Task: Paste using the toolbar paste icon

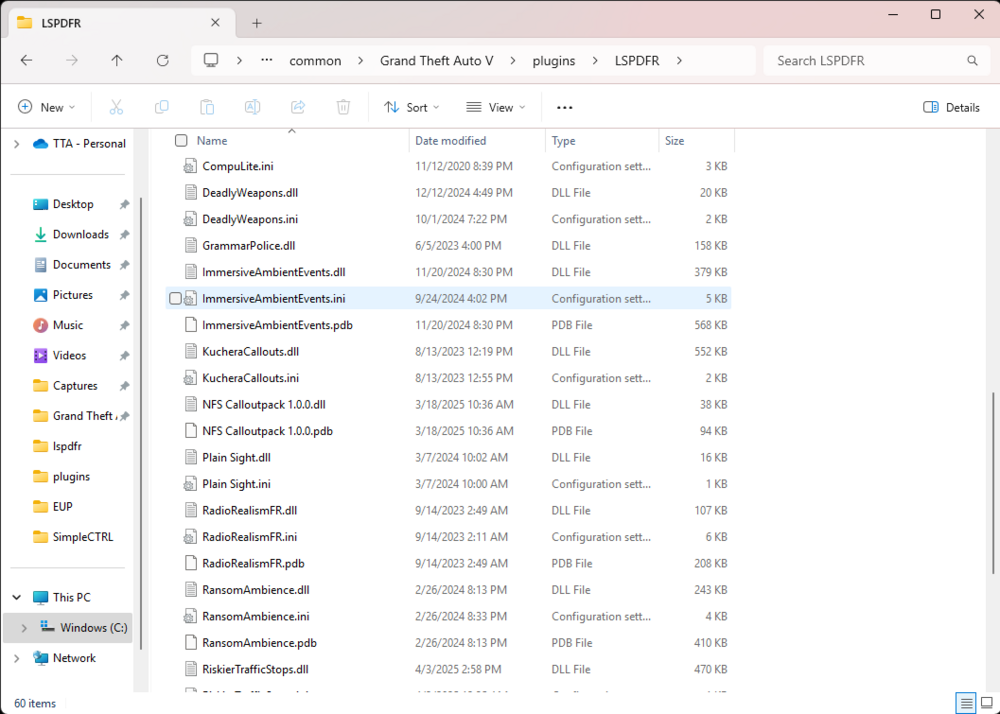Action: click(206, 107)
